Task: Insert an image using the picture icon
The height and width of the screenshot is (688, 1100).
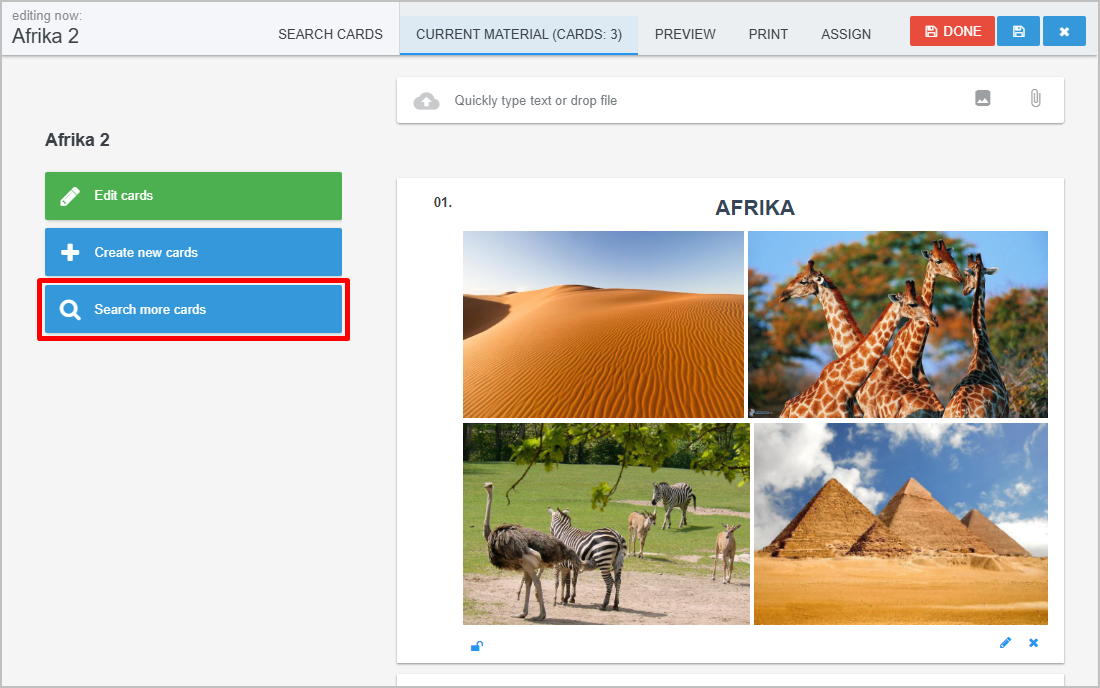Action: pos(983,98)
